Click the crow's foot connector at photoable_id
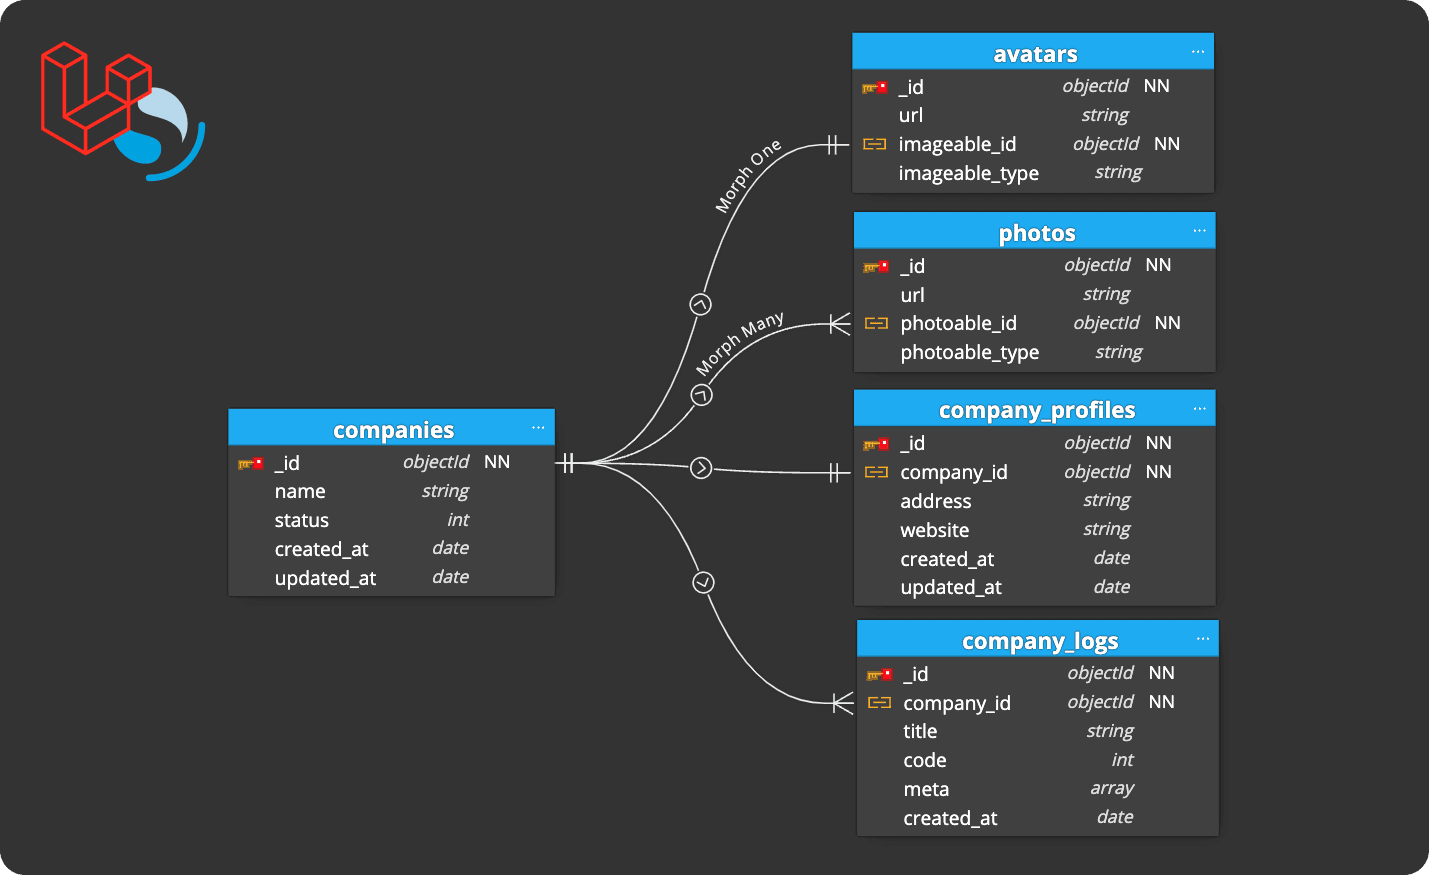 (840, 324)
